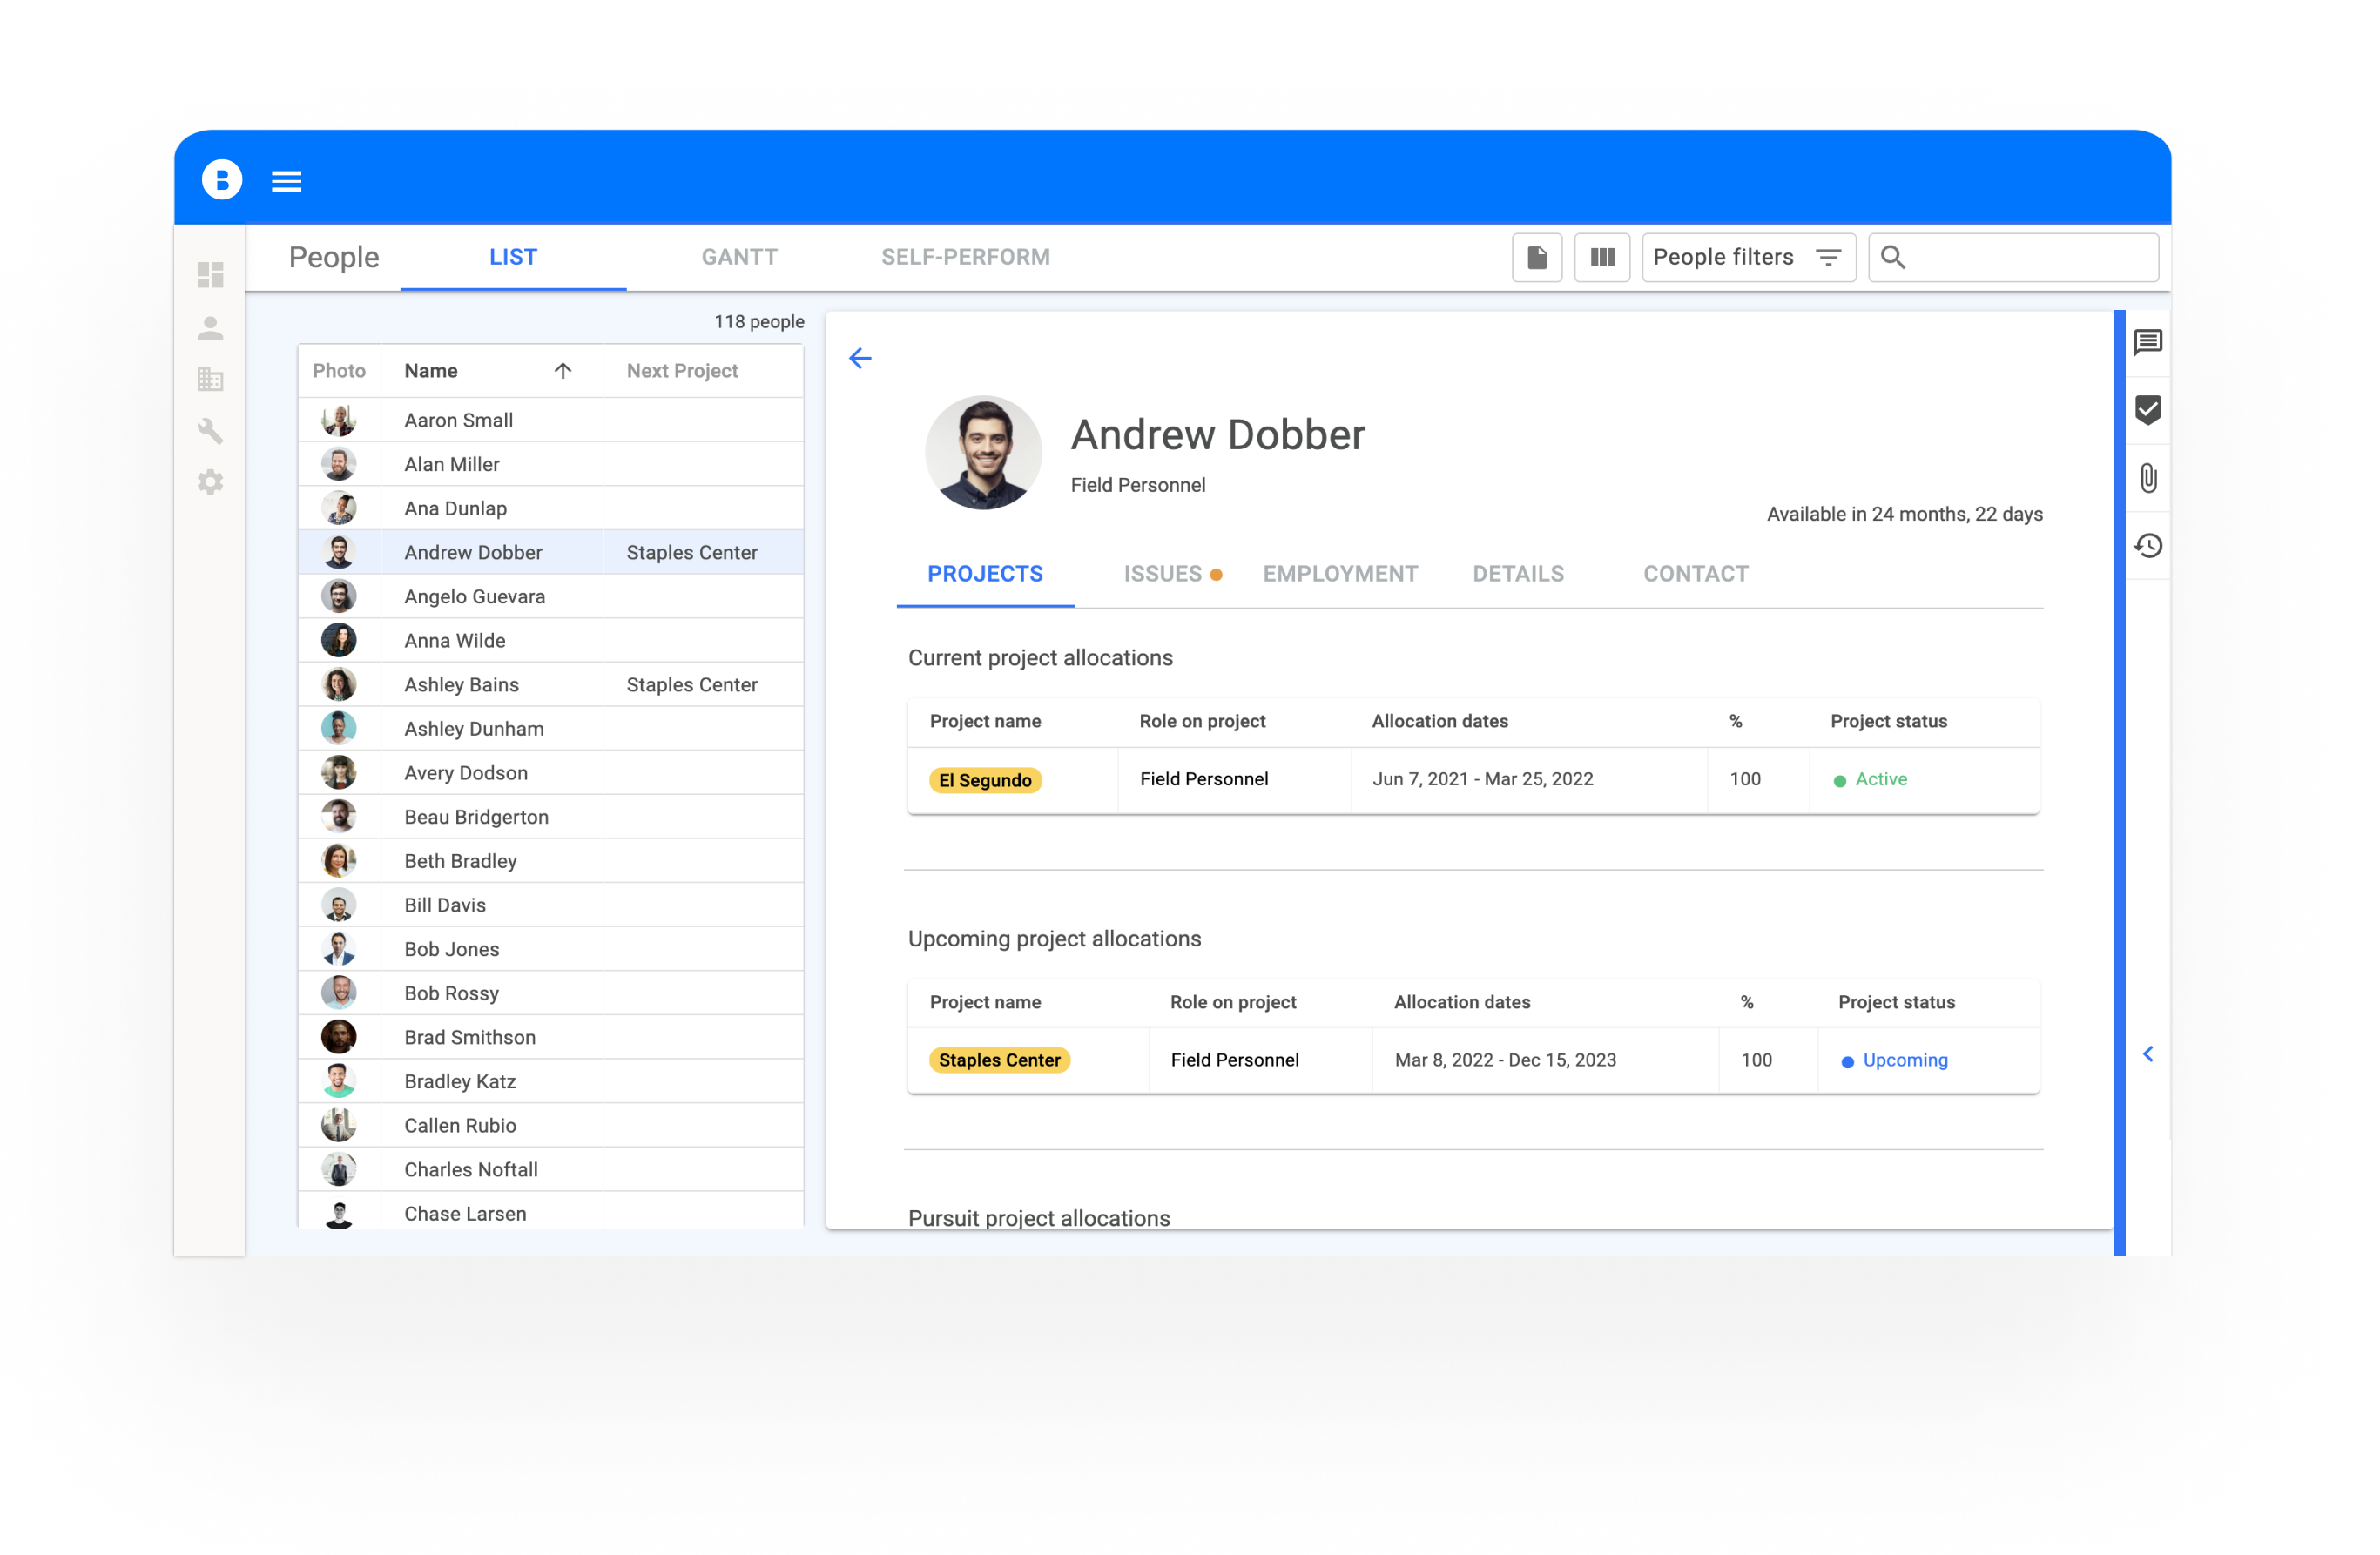Collapse the right side panel chevron
The height and width of the screenshot is (1555, 2380).
pyautogui.click(x=2147, y=1054)
